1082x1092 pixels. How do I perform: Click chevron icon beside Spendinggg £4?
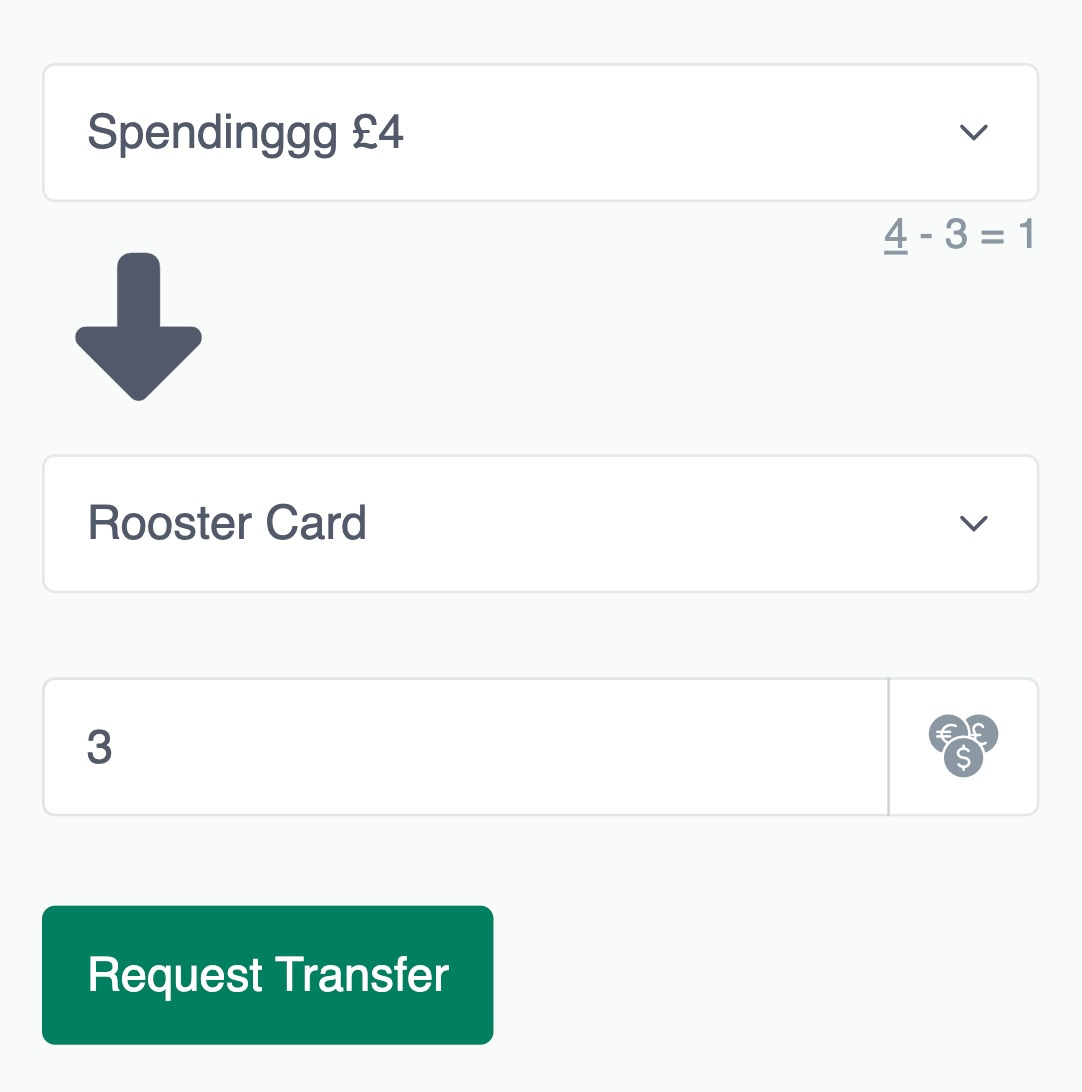coord(973,132)
